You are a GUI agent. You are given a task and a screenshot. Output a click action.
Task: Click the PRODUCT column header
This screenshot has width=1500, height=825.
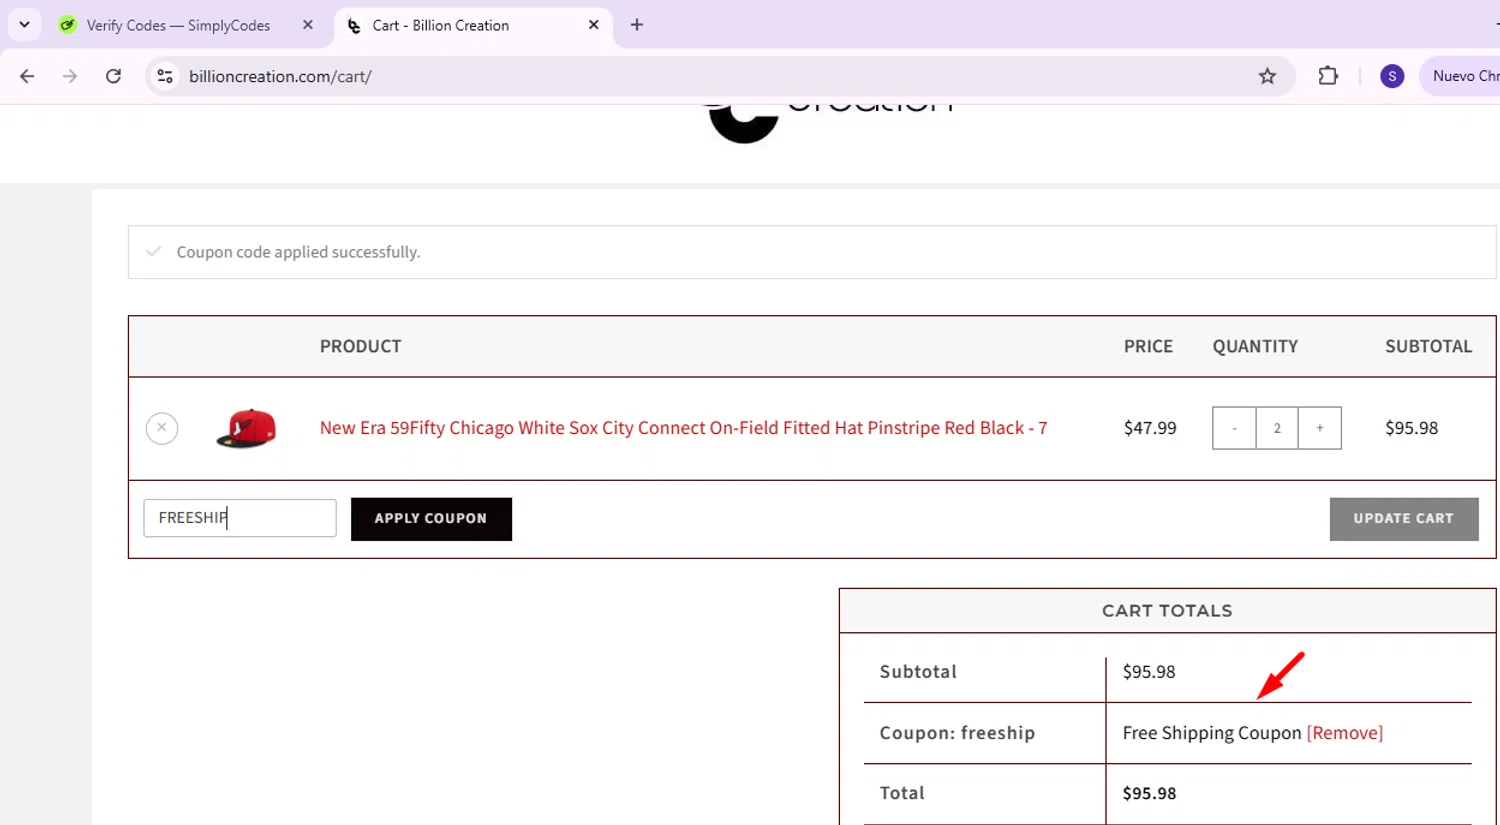(360, 346)
